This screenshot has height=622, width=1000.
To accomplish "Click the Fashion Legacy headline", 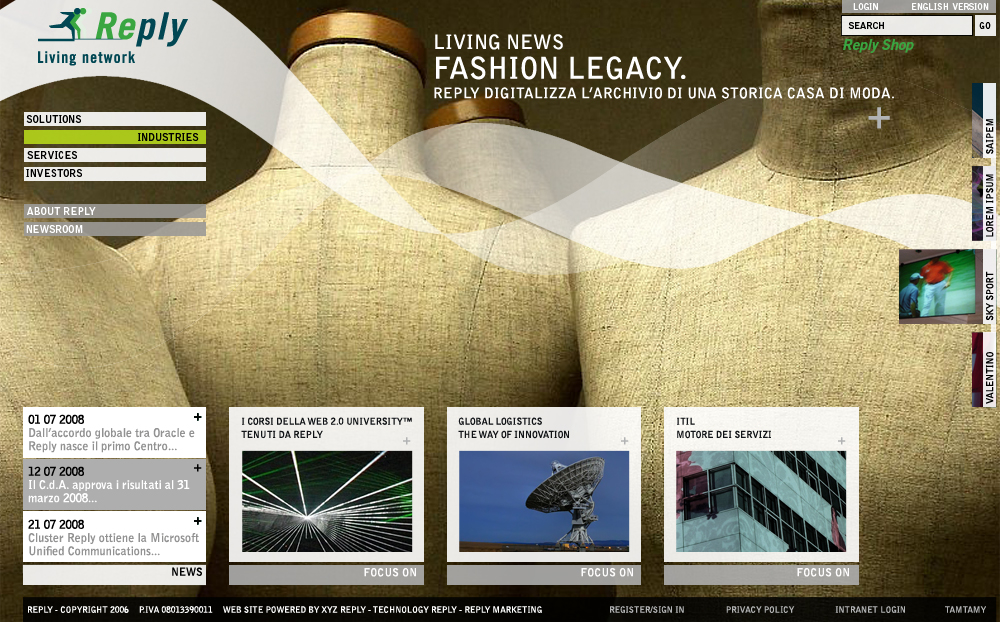I will pyautogui.click(x=560, y=68).
